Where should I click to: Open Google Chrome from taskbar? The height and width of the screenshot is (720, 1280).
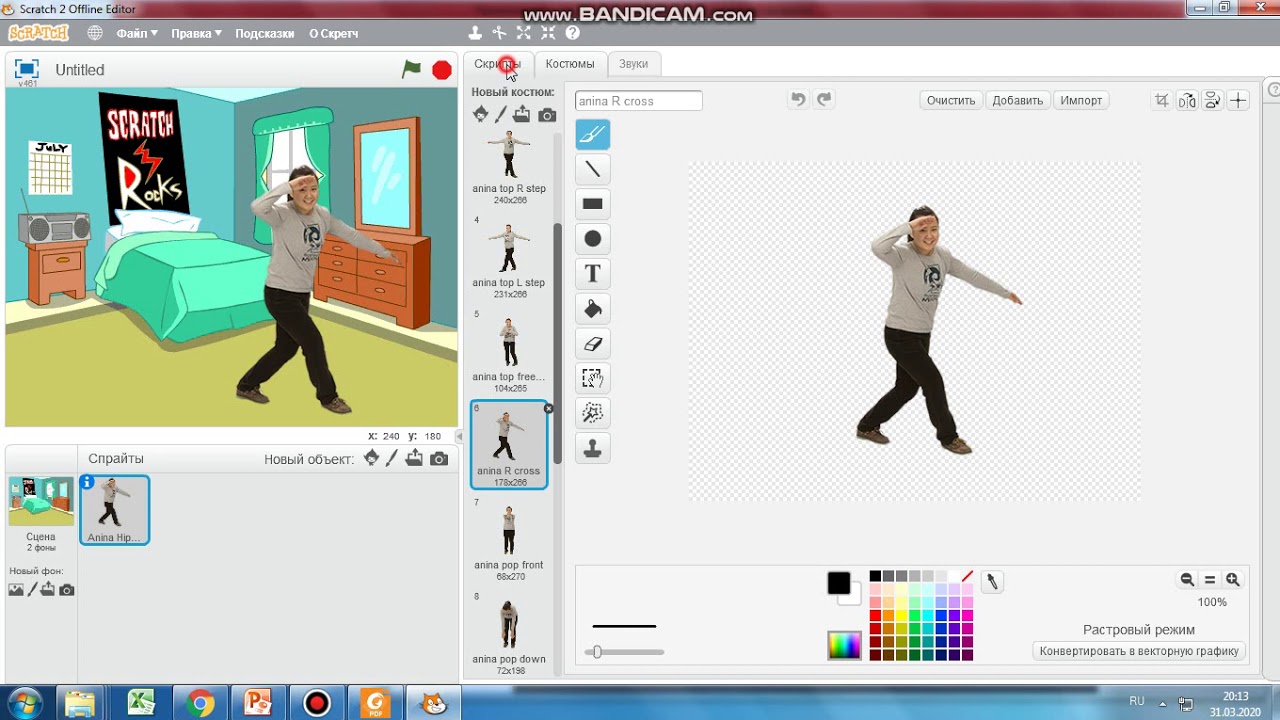200,703
